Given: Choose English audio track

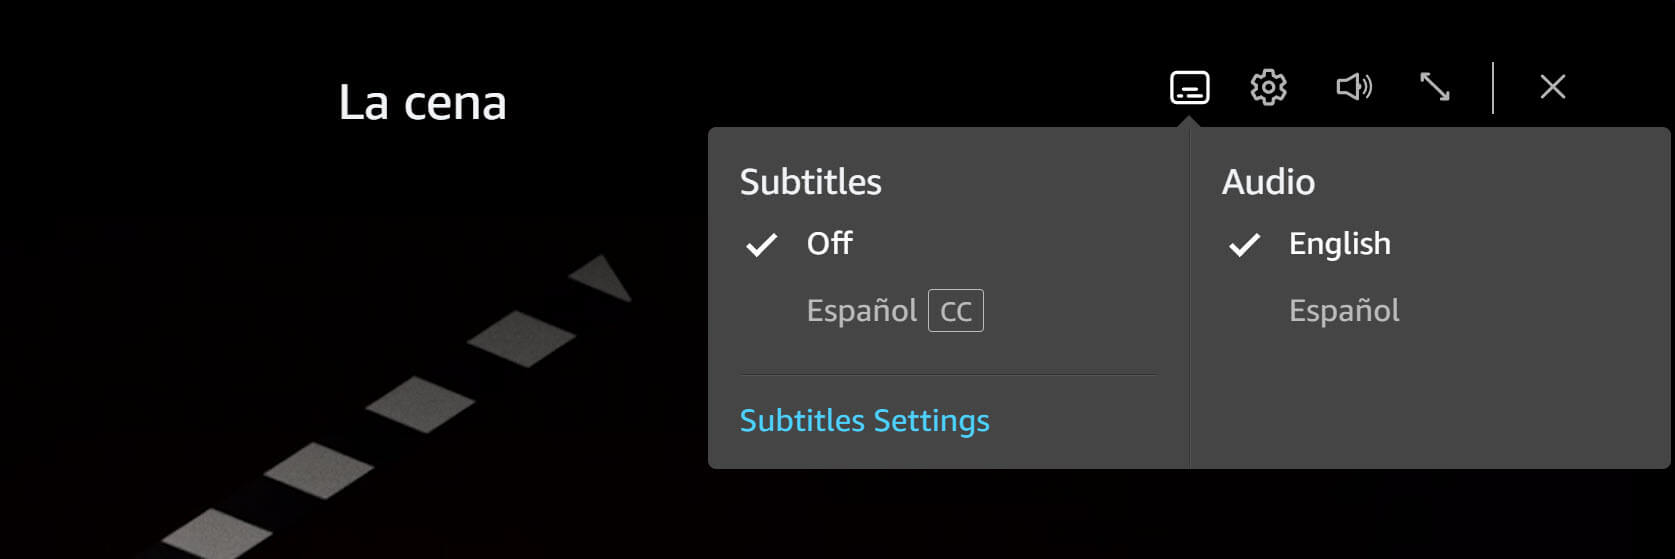Looking at the screenshot, I should point(1339,243).
